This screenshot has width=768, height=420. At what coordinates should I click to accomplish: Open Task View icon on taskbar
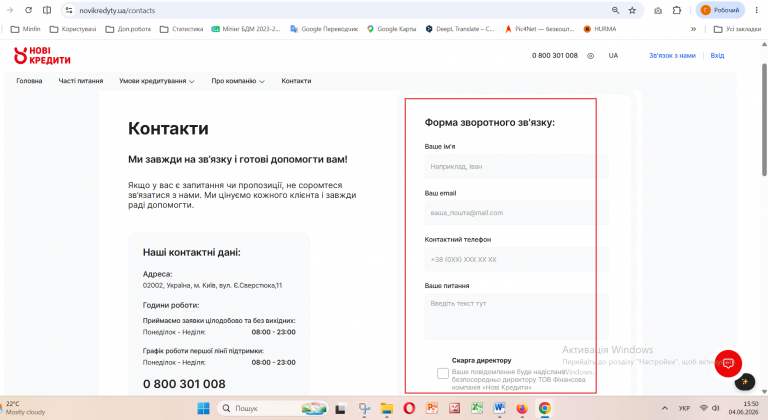point(341,408)
